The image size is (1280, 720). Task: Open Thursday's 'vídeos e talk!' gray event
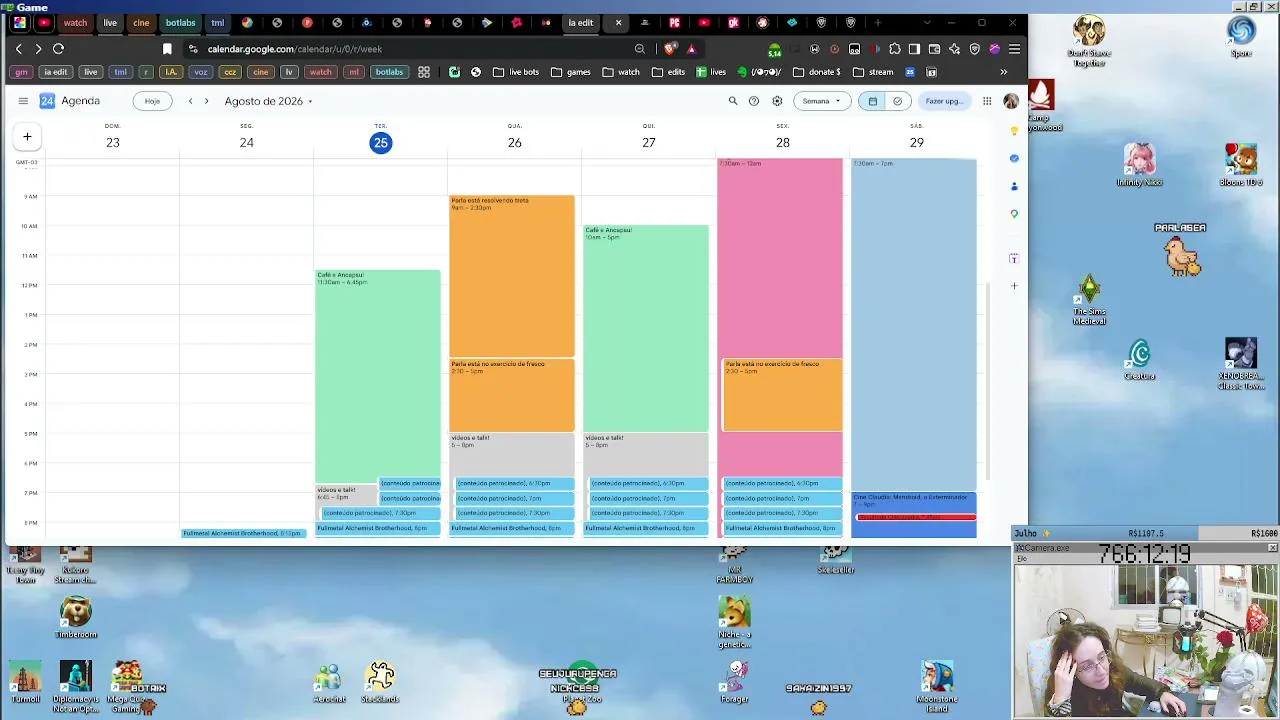646,456
